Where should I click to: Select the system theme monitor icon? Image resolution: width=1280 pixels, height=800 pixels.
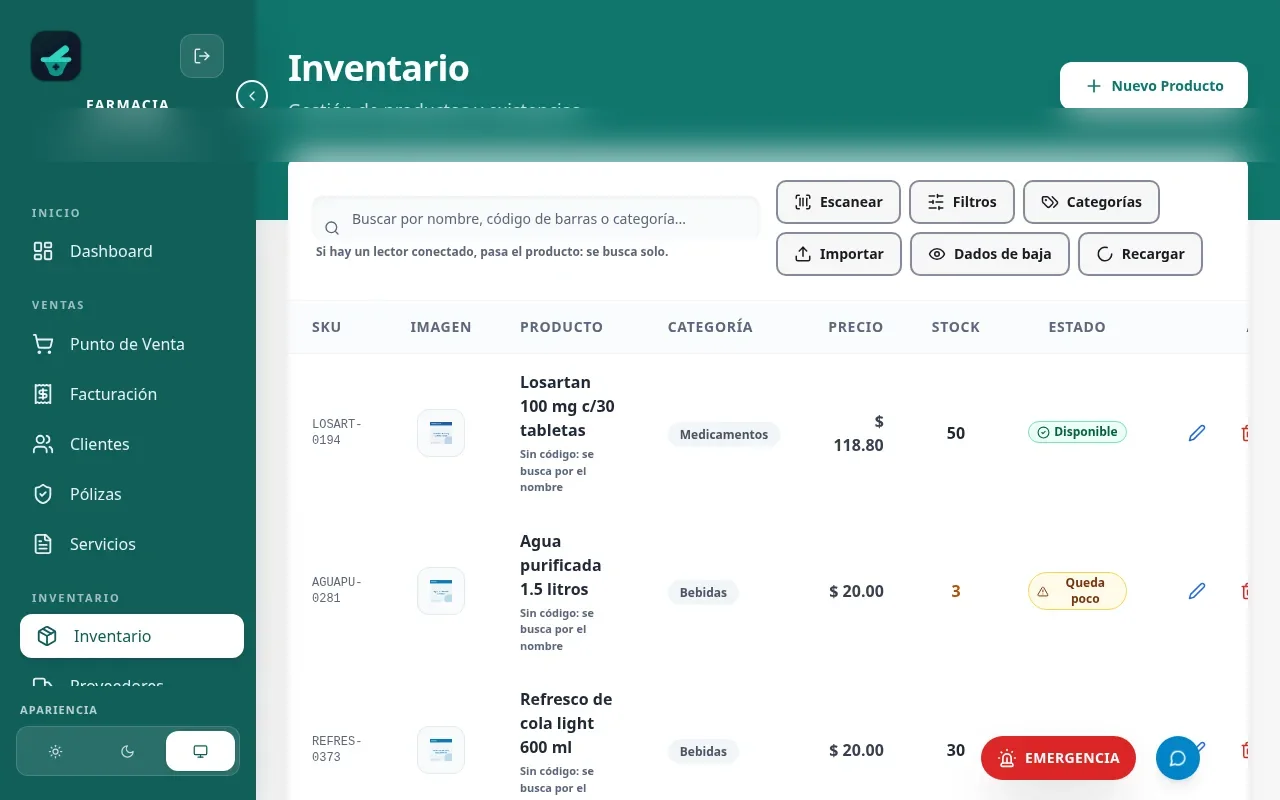200,751
